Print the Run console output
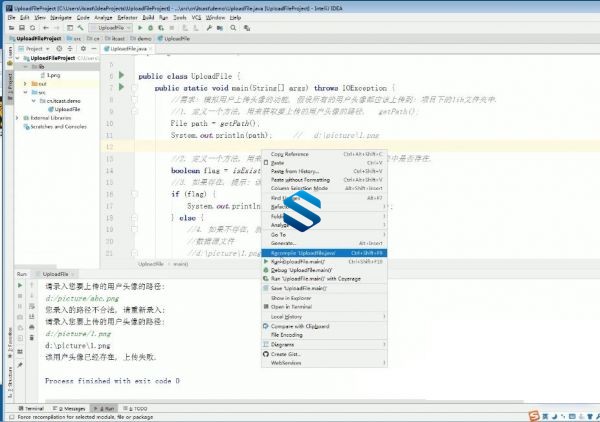 pyautogui.click(x=32, y=327)
